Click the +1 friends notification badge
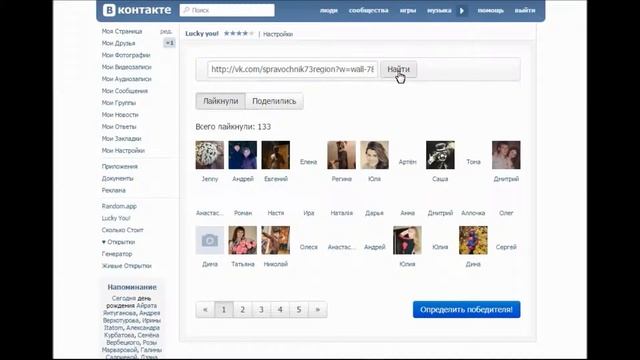This screenshot has height=360, width=640. point(169,43)
